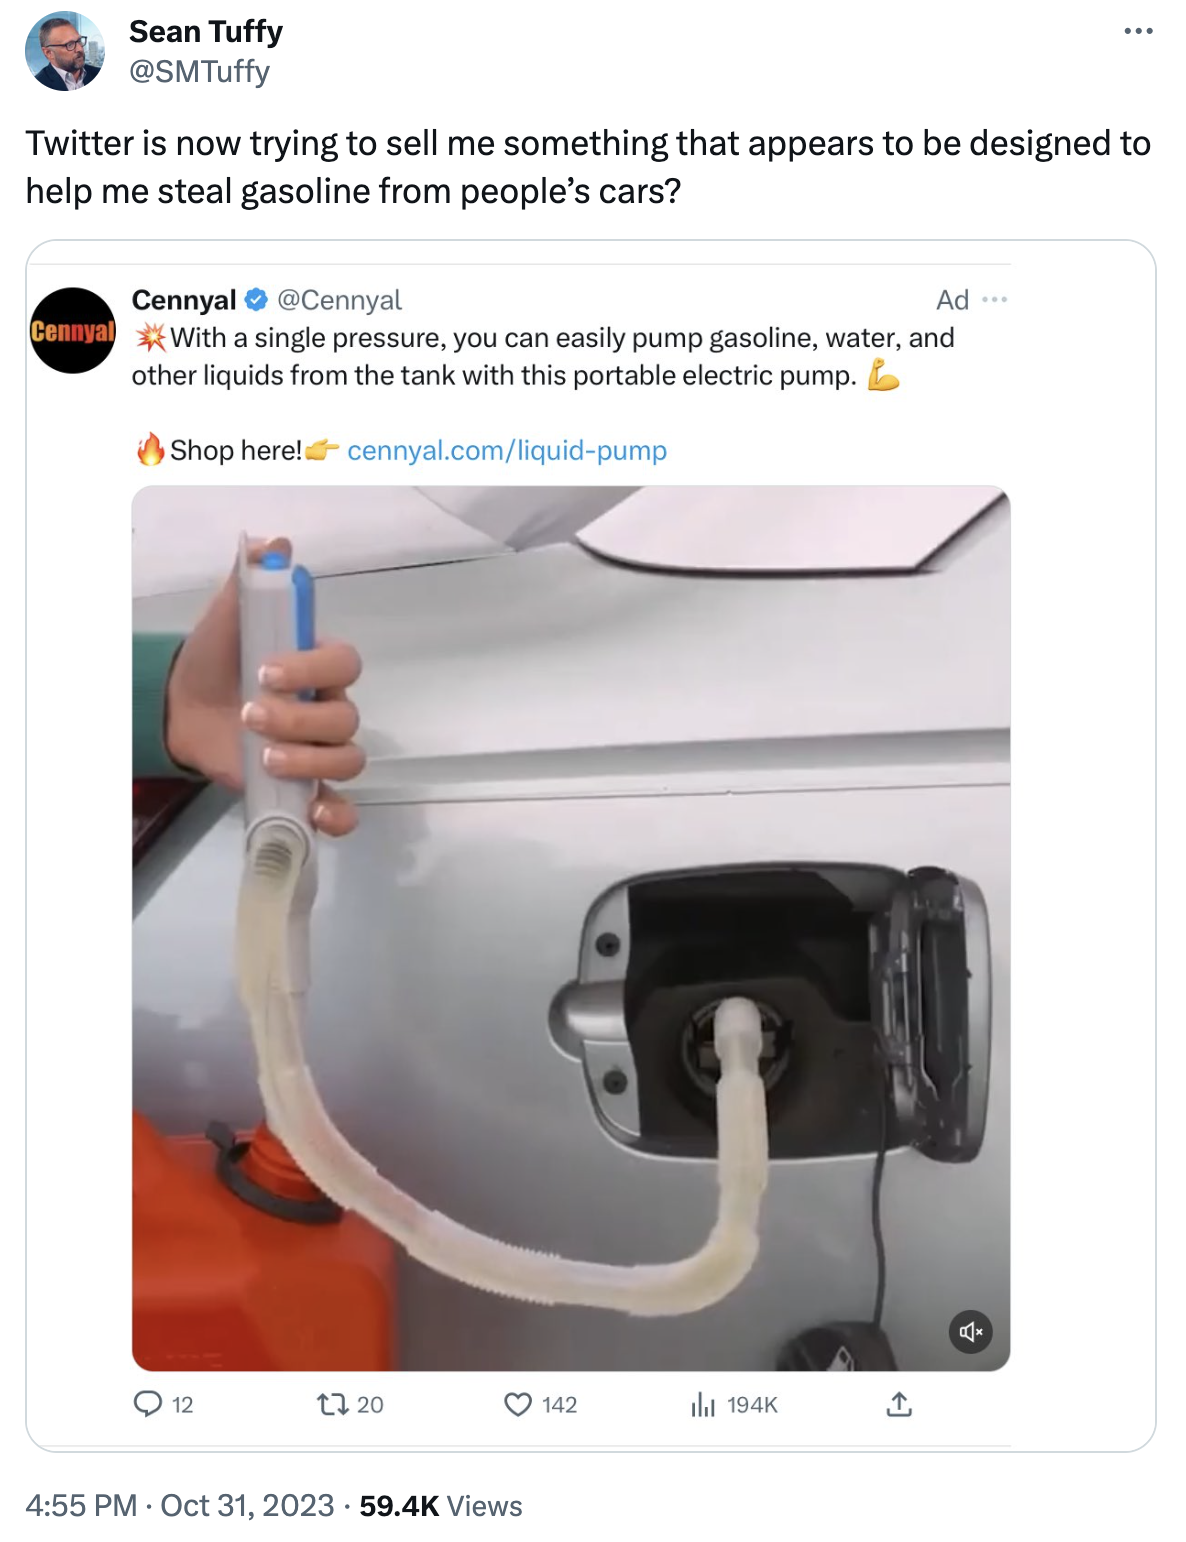Click the 59.4K Views count

point(441,1506)
